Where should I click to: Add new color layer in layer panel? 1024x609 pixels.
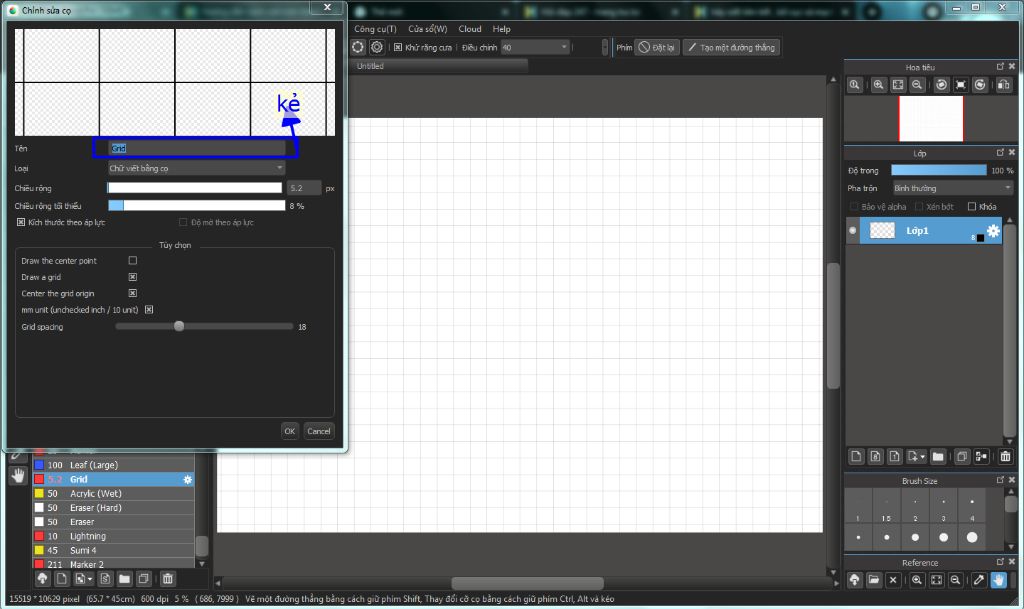[x=856, y=457]
